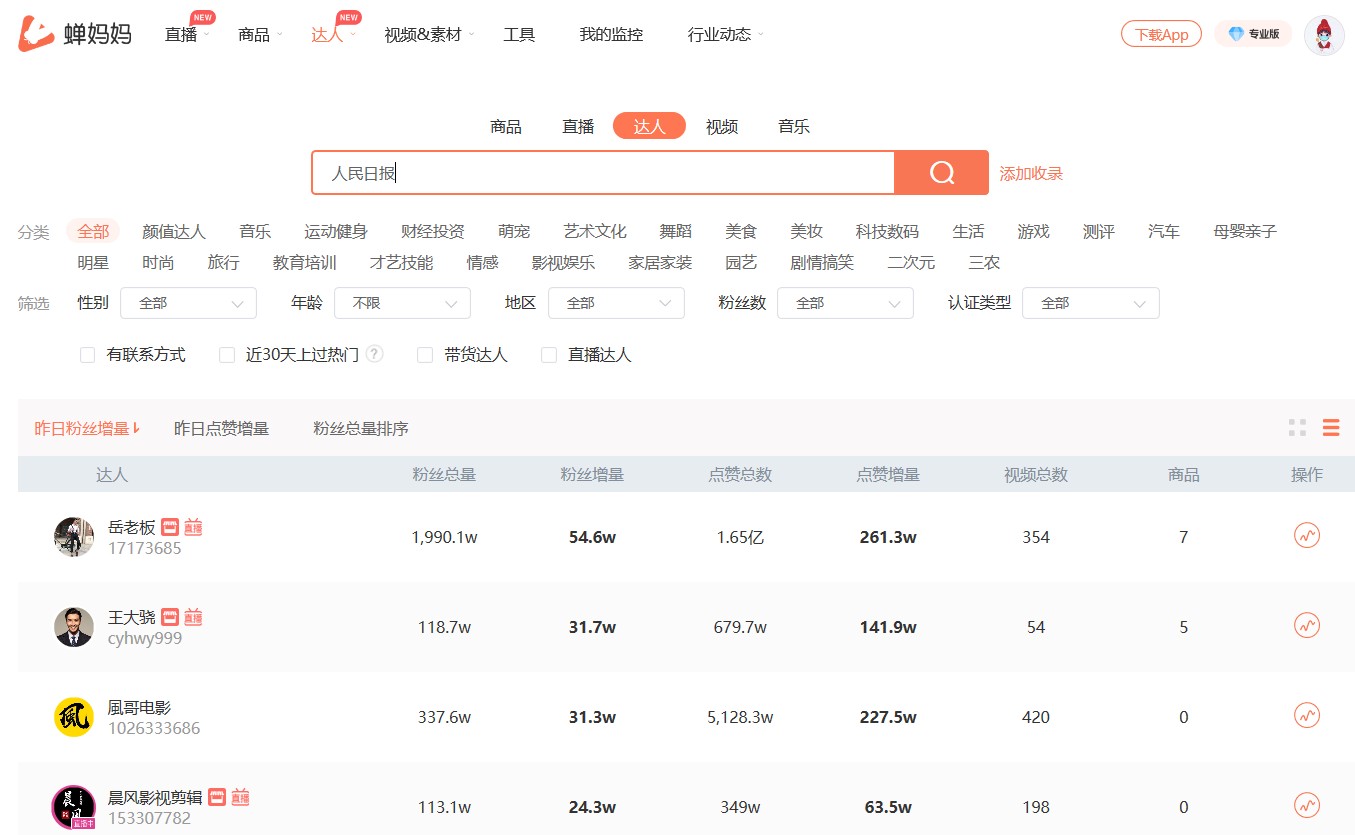Click the 下载App button
The width and height of the screenshot is (1355, 835).
click(x=1161, y=34)
